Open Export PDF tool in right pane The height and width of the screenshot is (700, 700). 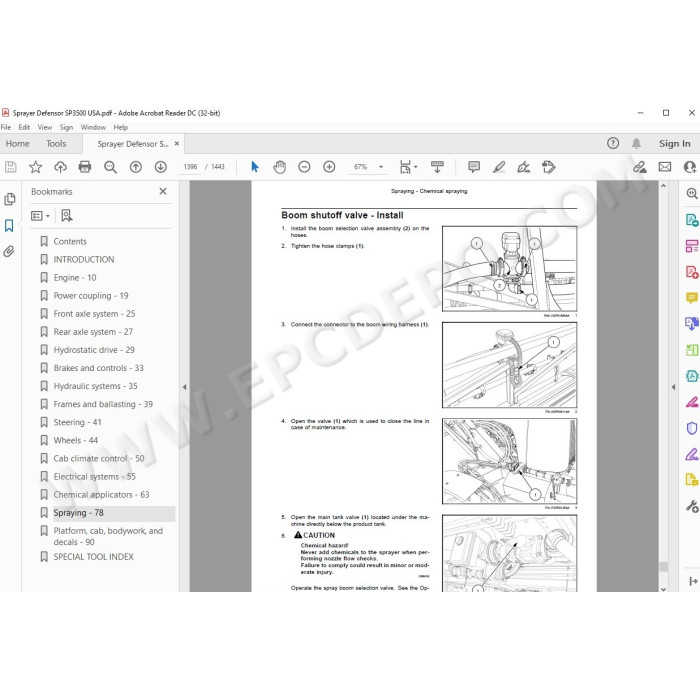pos(692,220)
